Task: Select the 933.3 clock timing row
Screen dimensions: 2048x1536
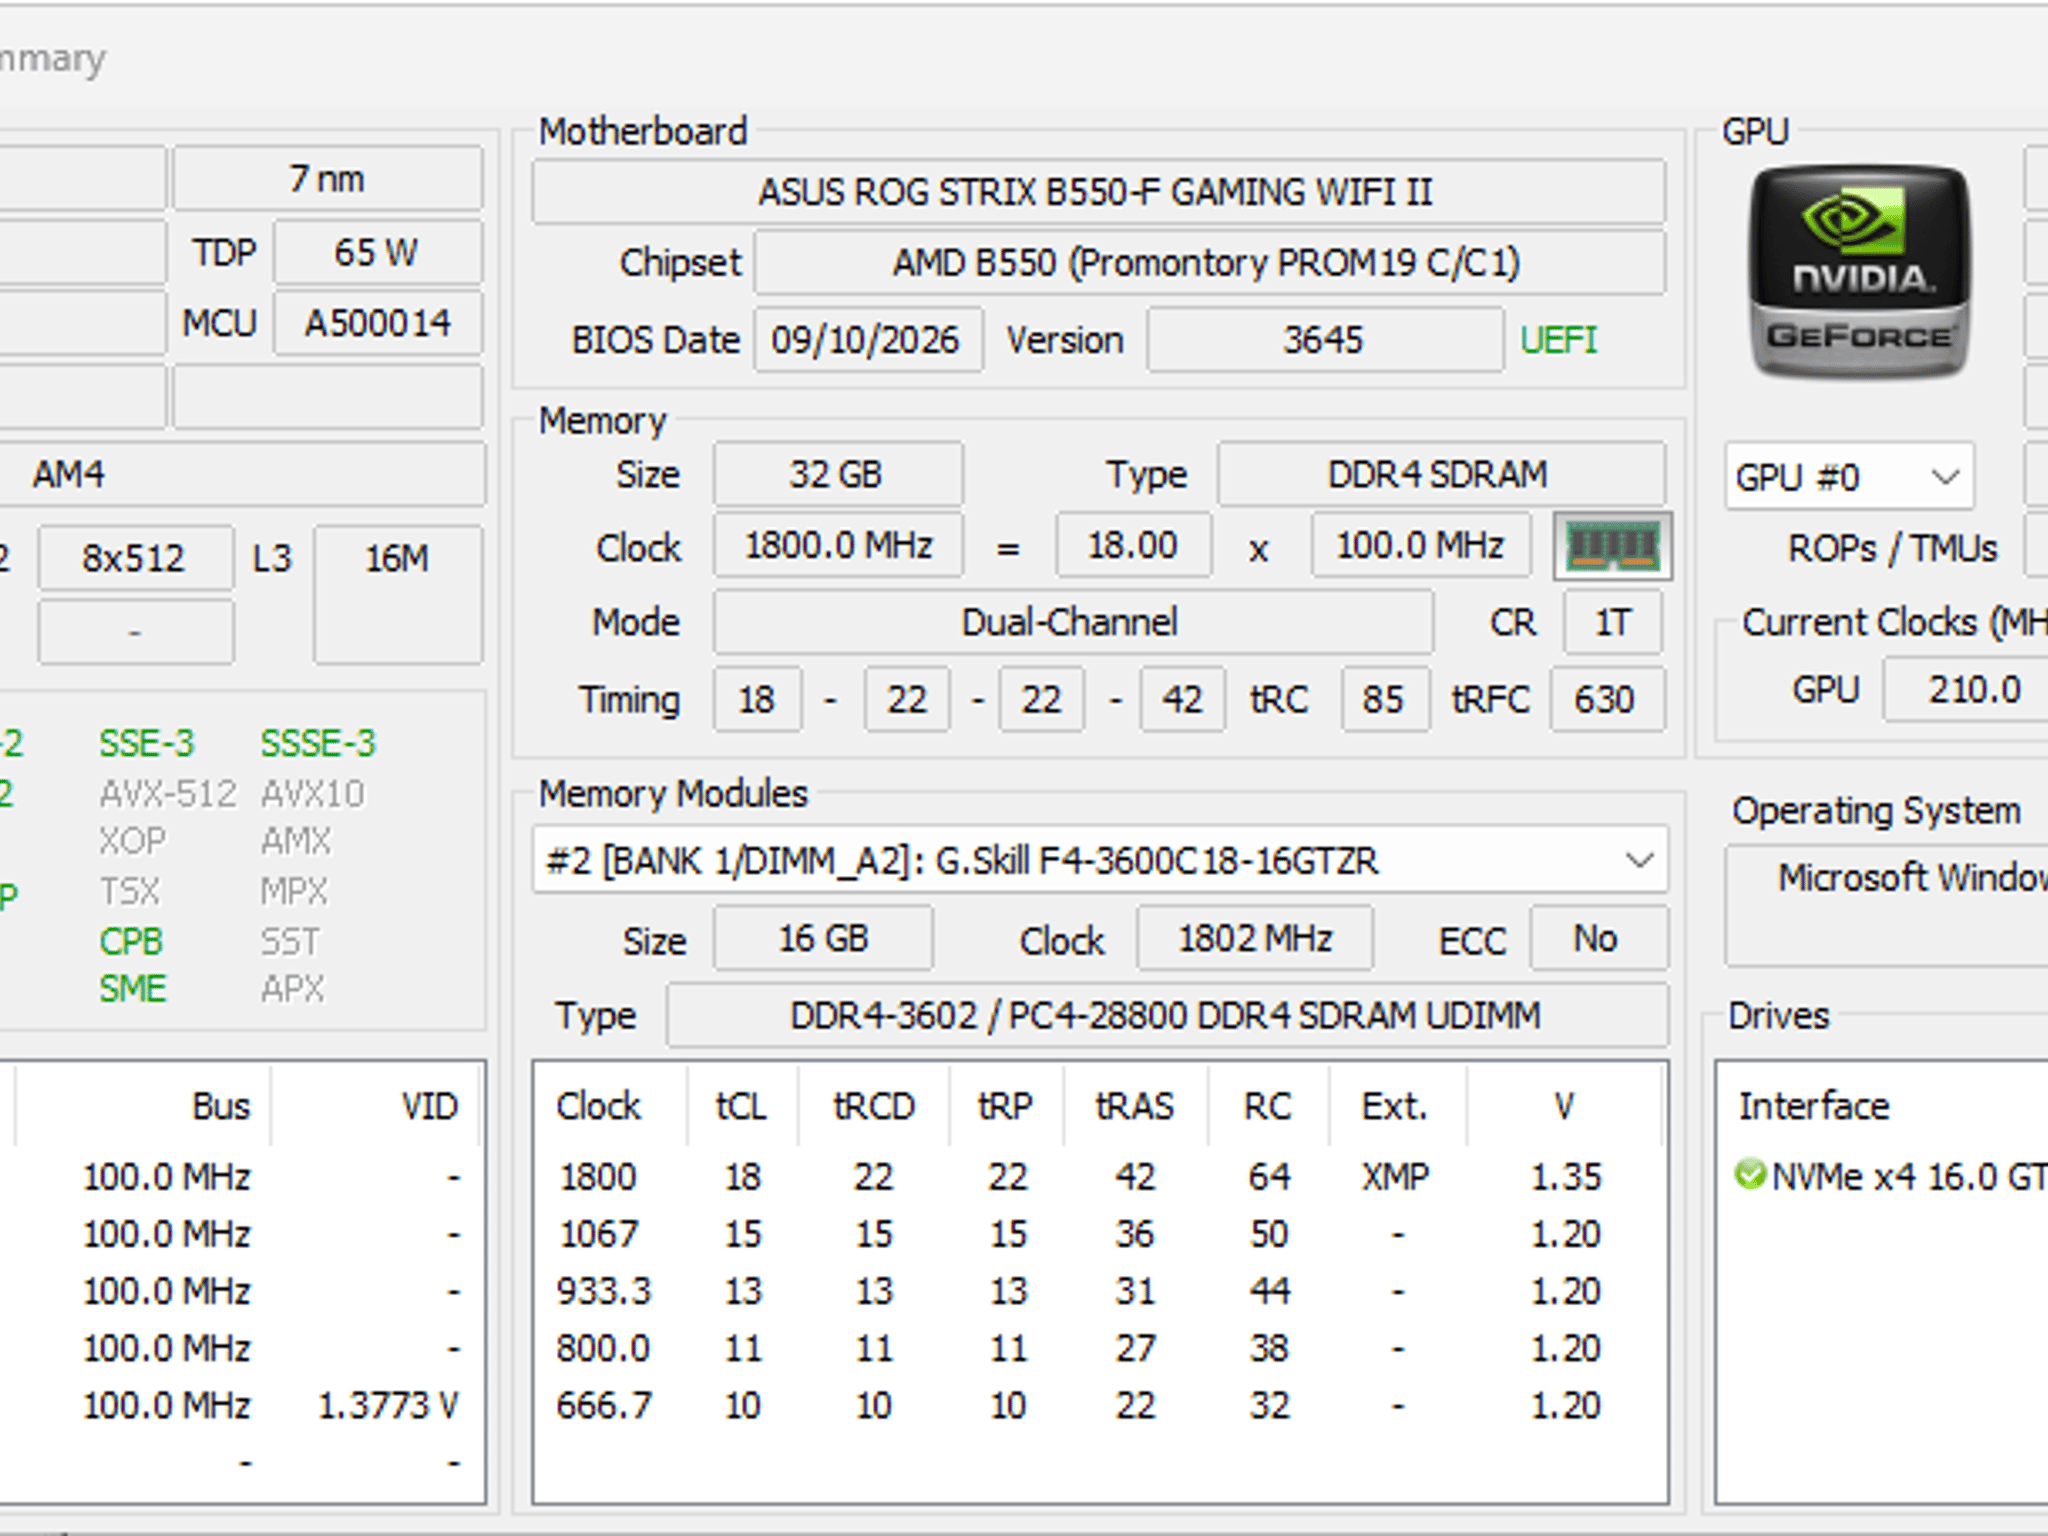Action: pos(1099,1290)
